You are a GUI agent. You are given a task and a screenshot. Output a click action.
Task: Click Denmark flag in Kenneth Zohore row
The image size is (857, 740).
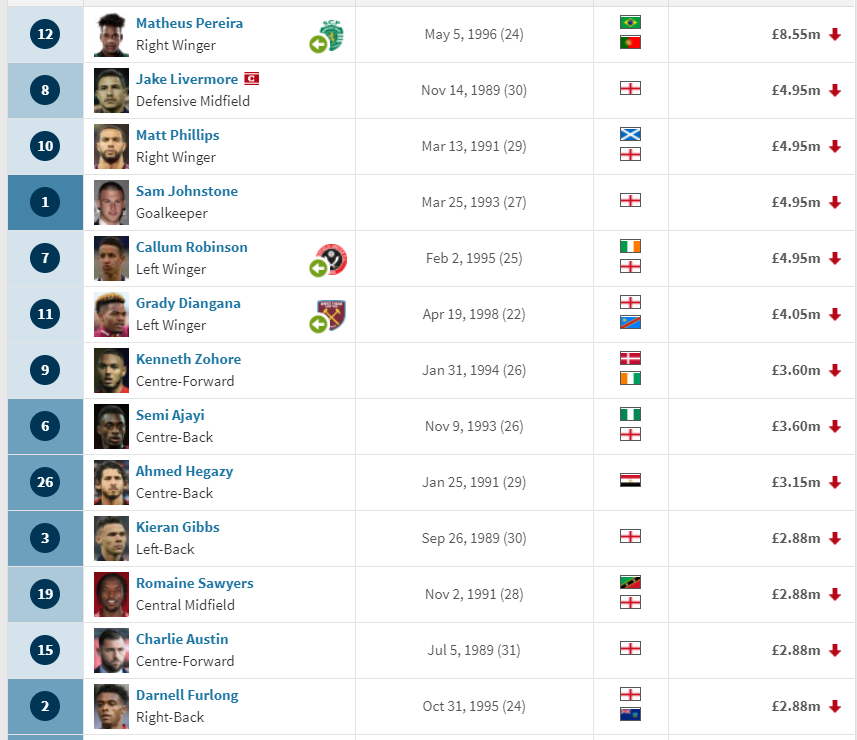[630, 359]
